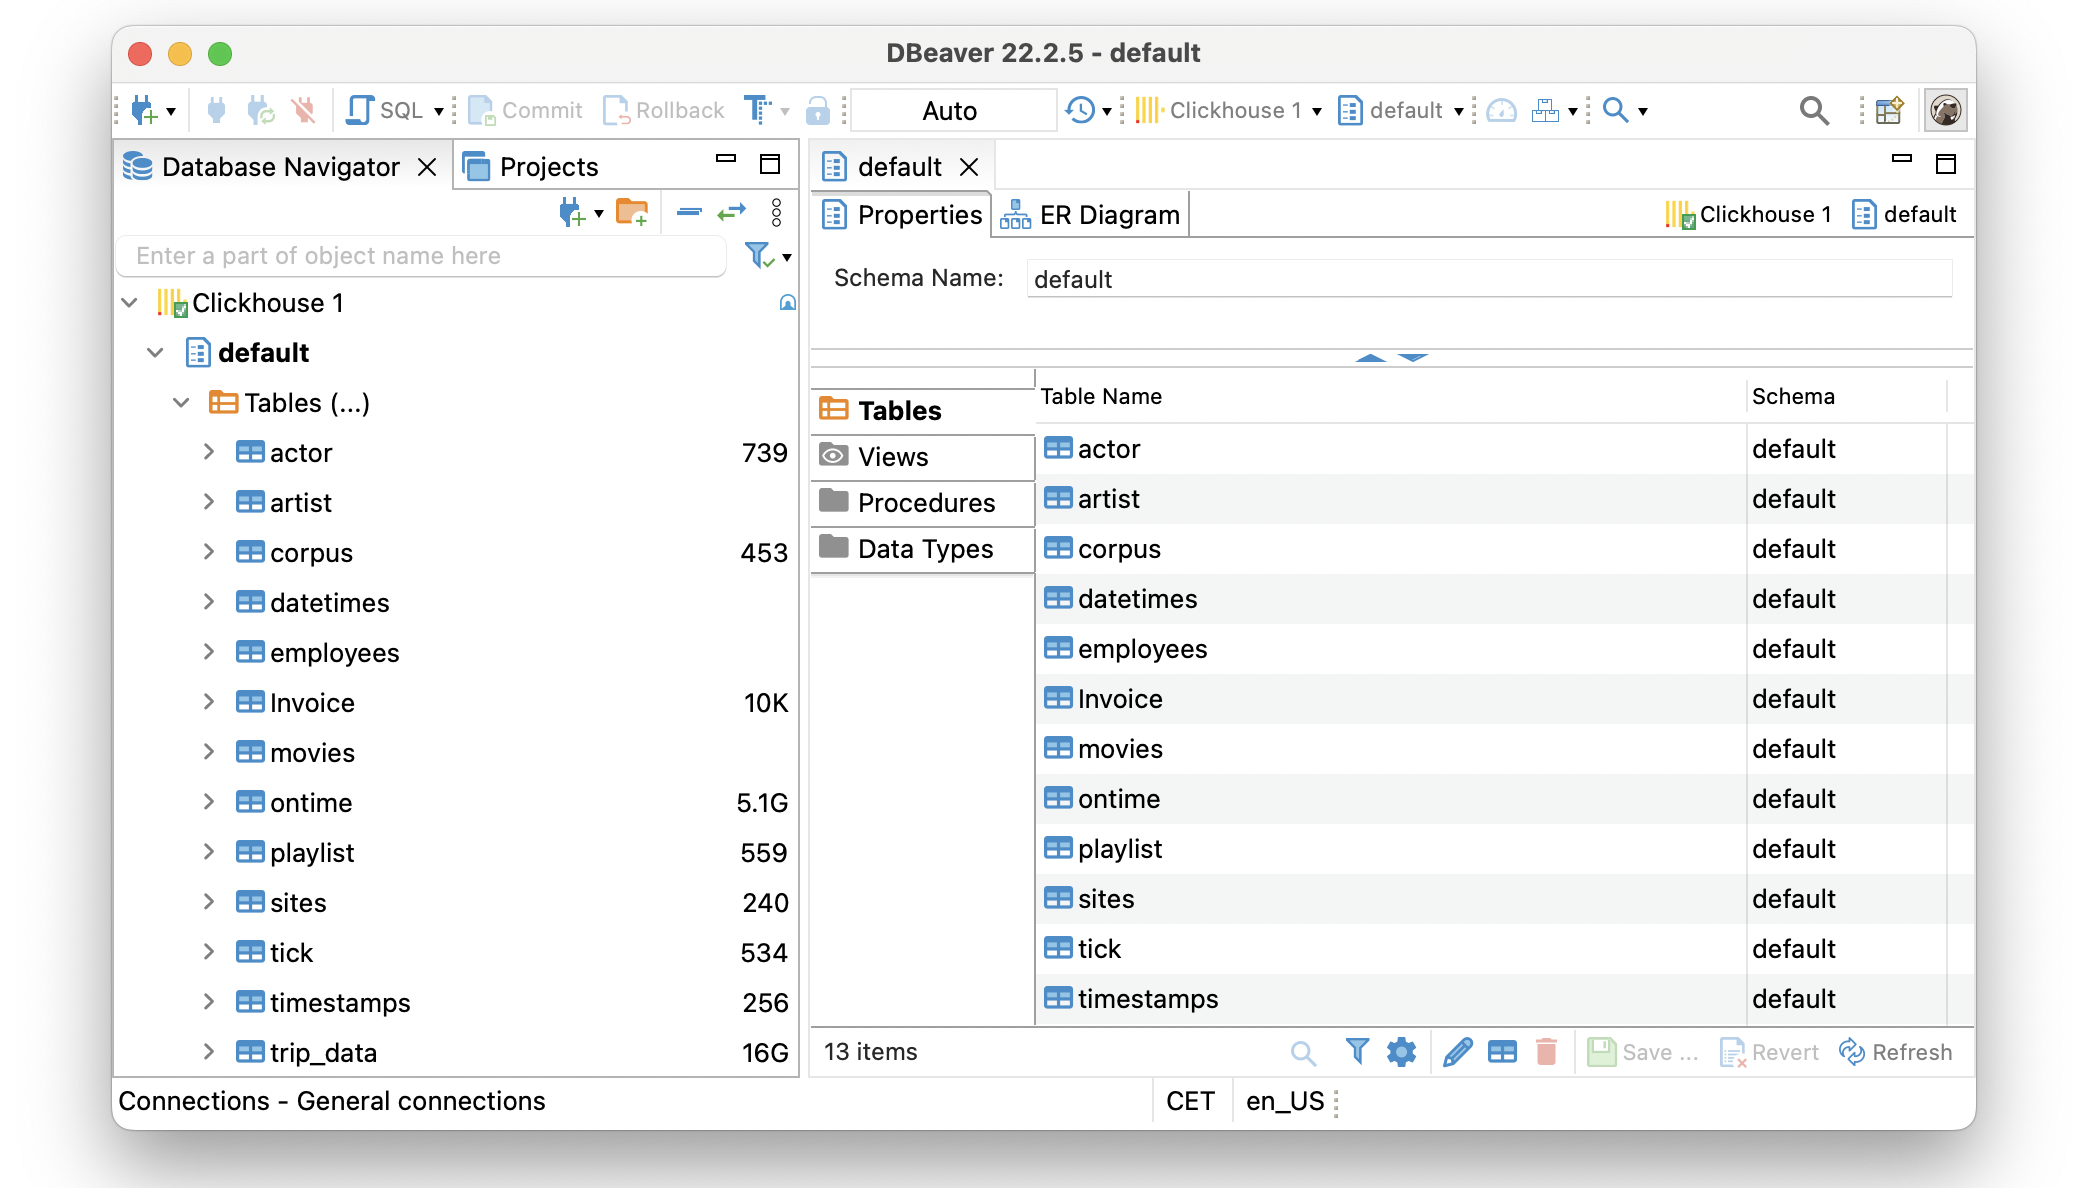The image size is (2088, 1188).
Task: Click the black global search magnifier
Action: click(1814, 110)
